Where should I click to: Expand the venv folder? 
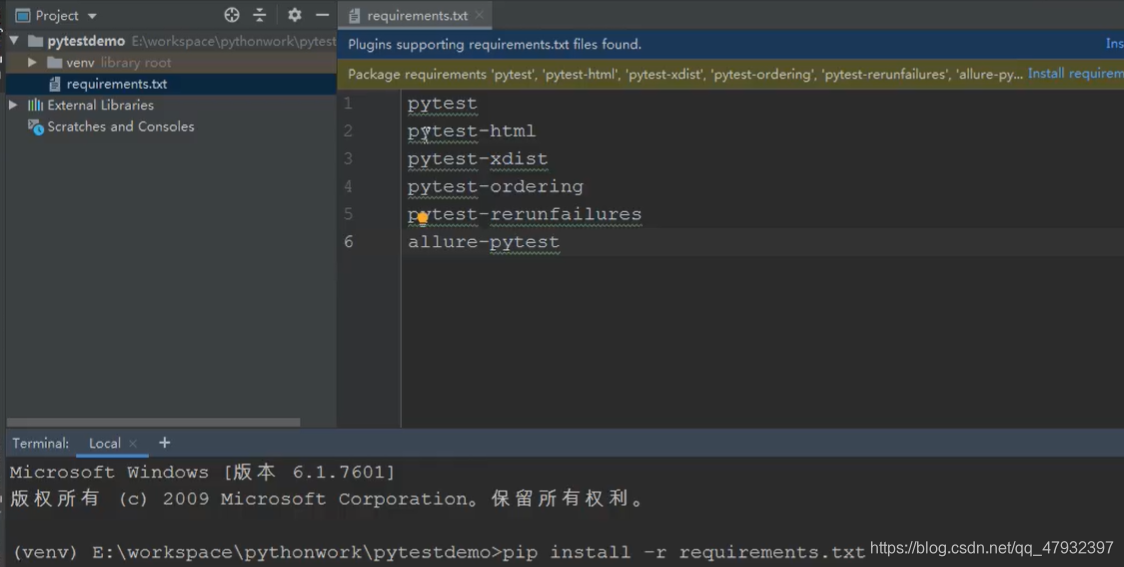tap(32, 62)
